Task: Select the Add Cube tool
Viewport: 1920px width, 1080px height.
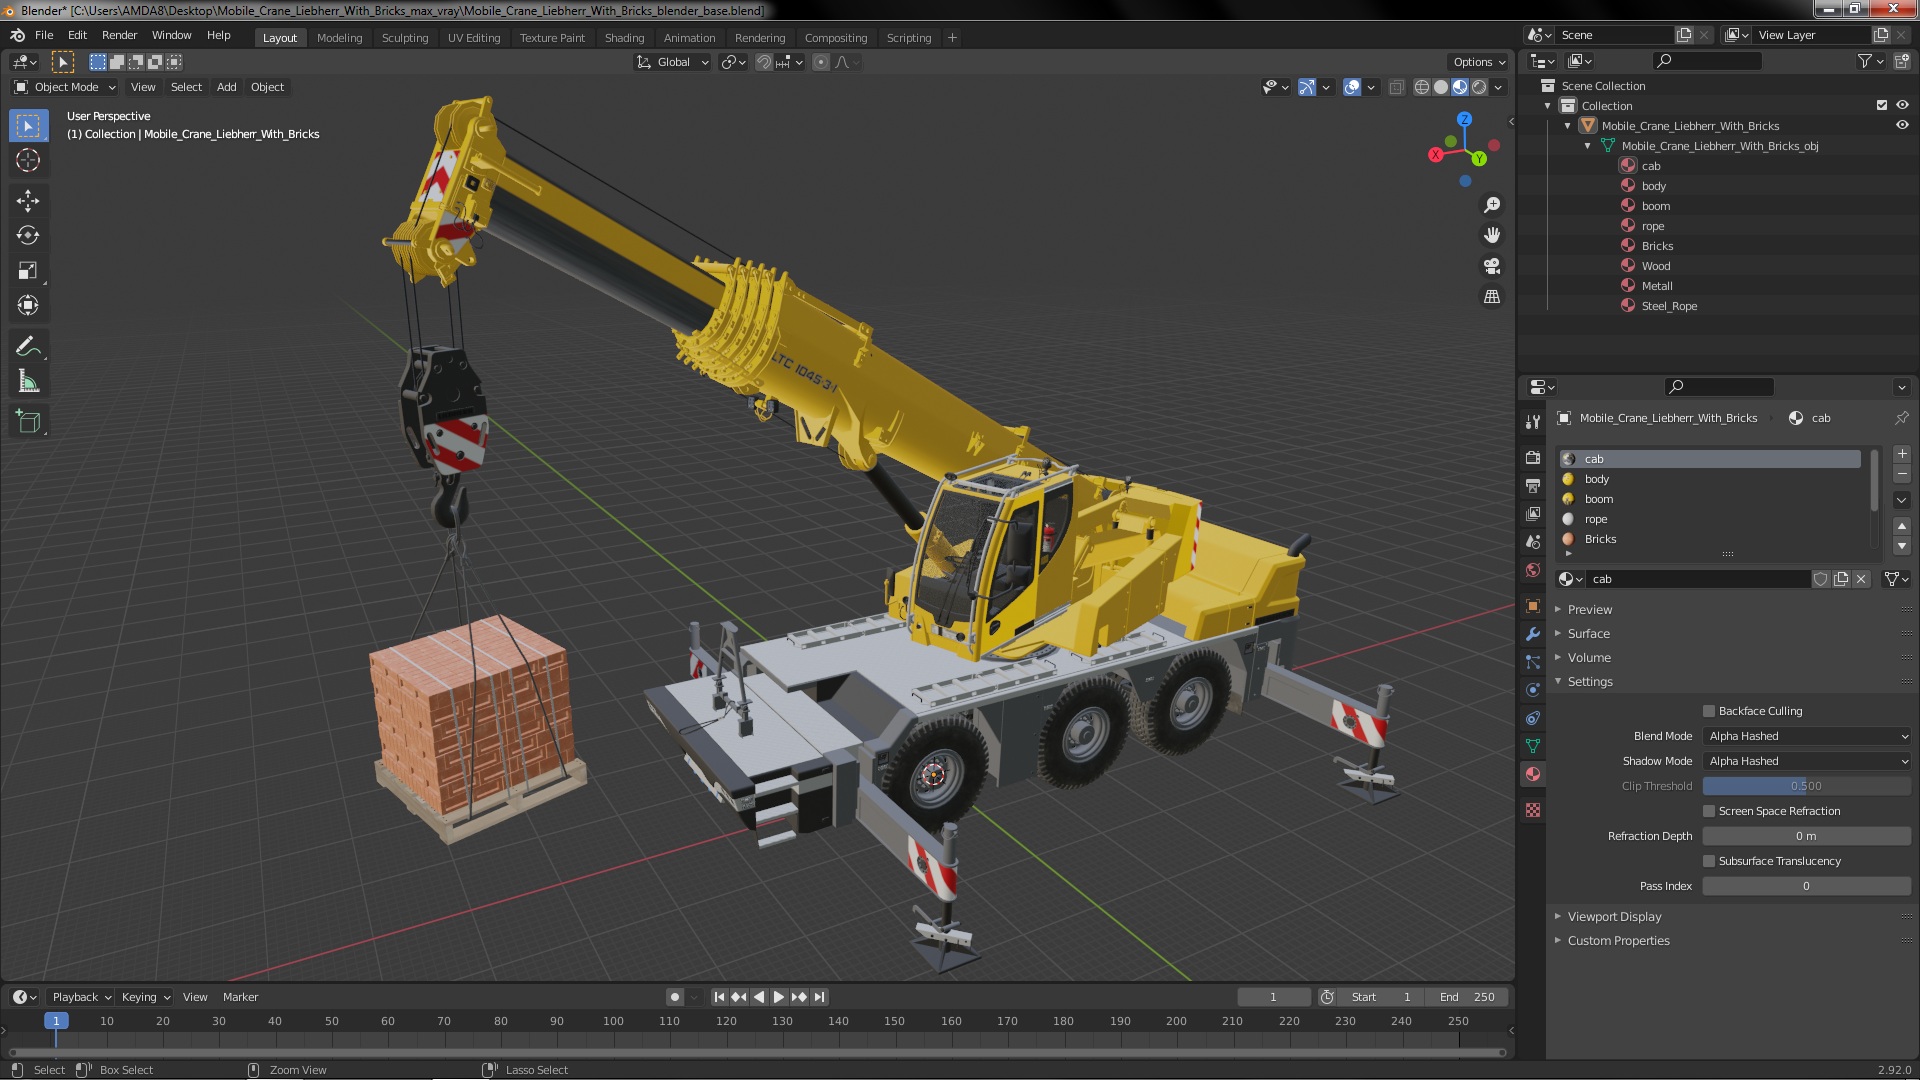Action: (x=28, y=422)
